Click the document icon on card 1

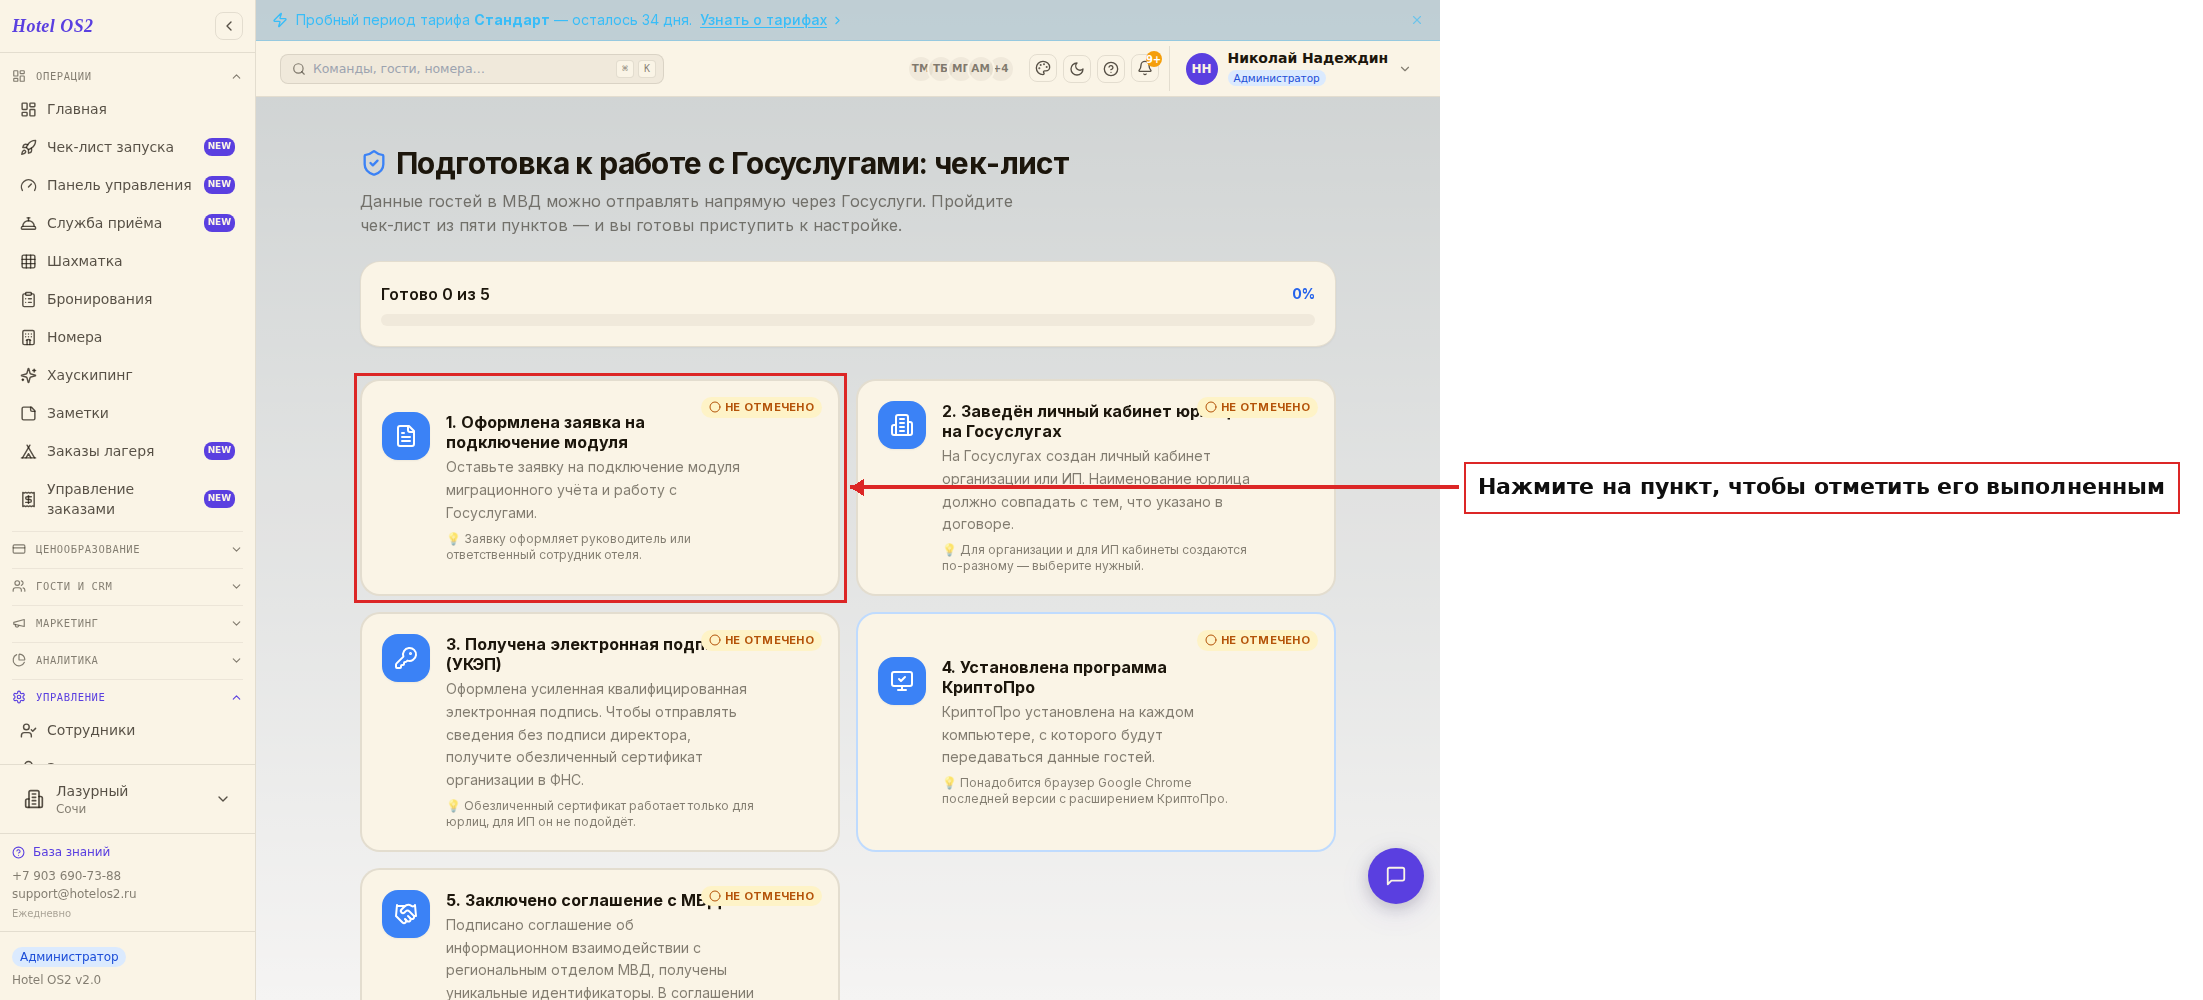[406, 436]
